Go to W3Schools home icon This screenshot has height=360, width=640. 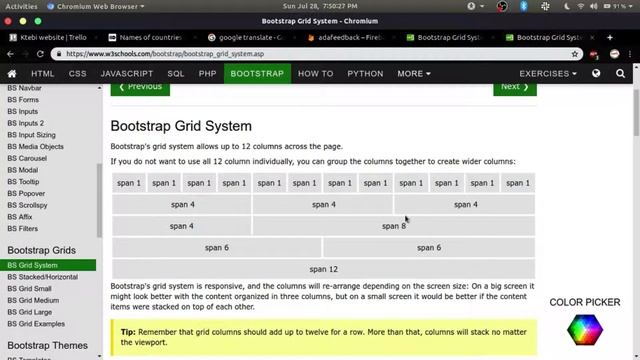[12, 73]
